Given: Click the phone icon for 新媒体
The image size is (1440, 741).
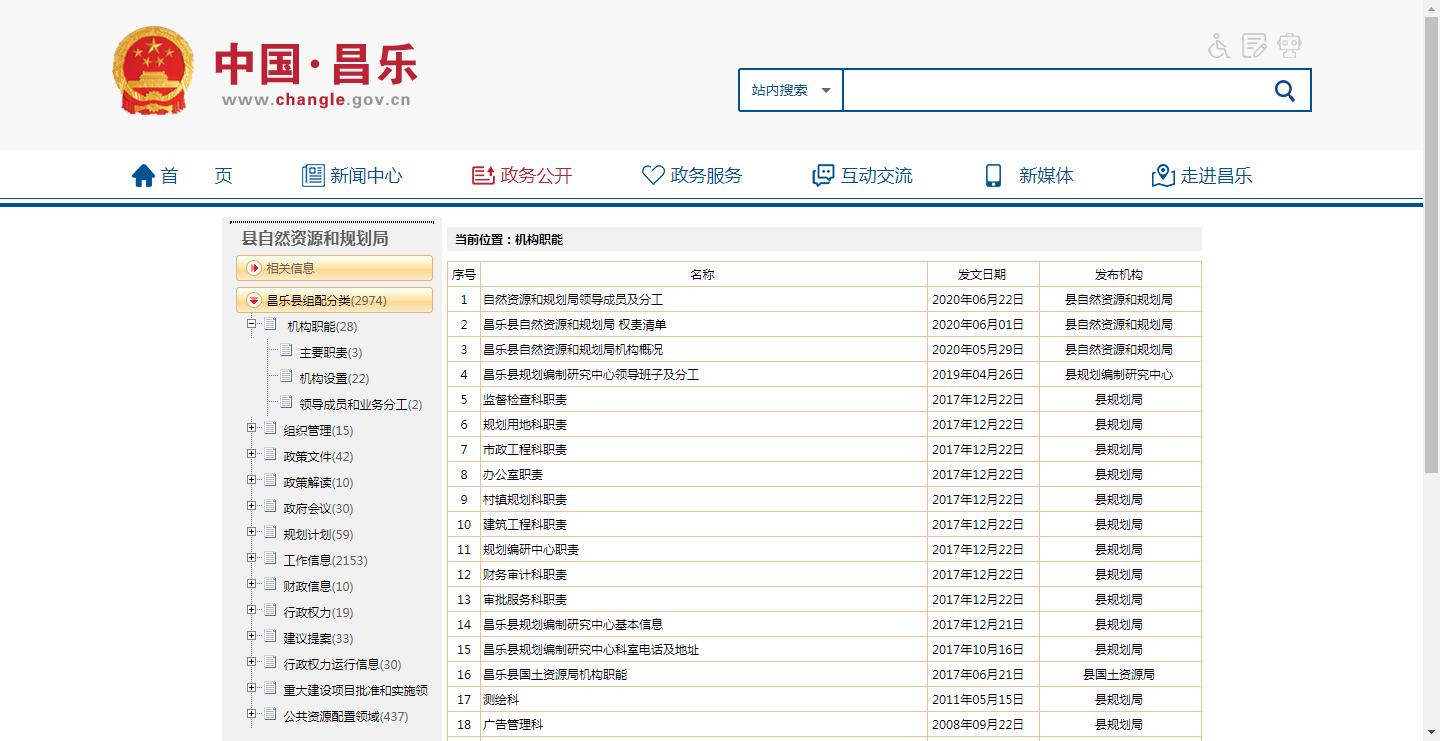Looking at the screenshot, I should [993, 176].
